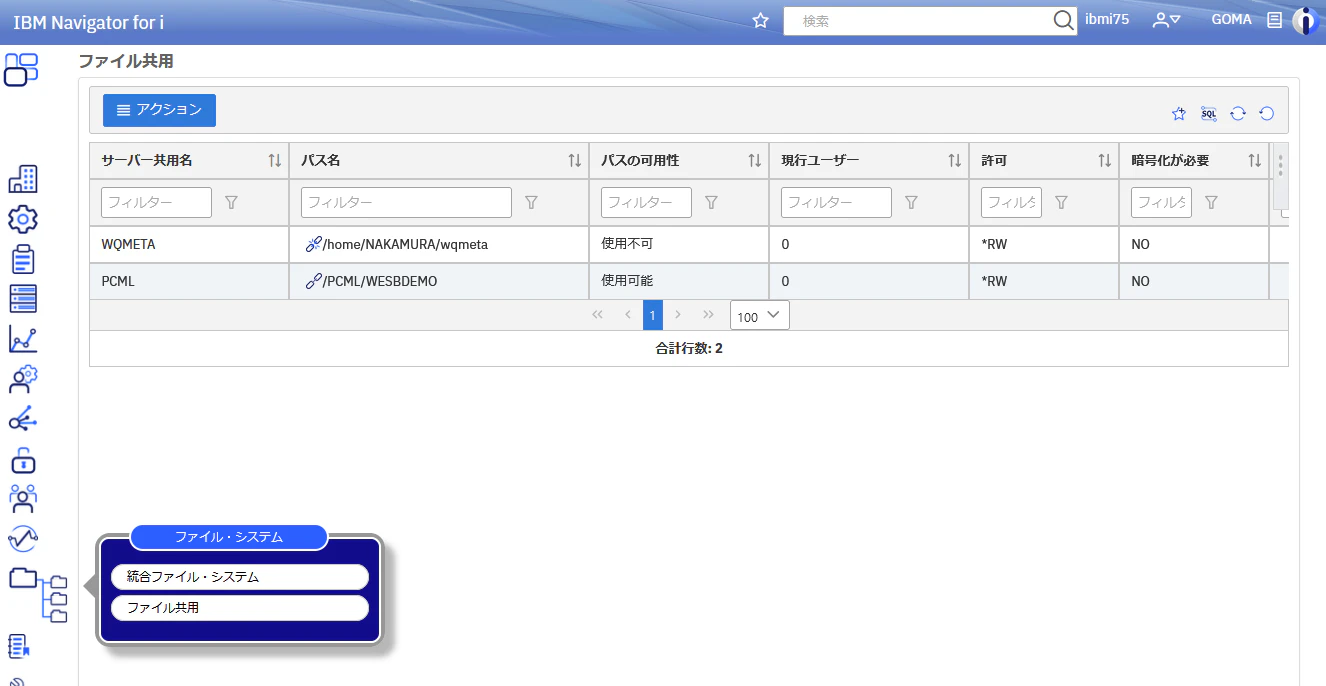Viewport: 1326px width, 686px height.
Task: Click the funnel icon for 現行ユーザー filter
Action: point(911,202)
